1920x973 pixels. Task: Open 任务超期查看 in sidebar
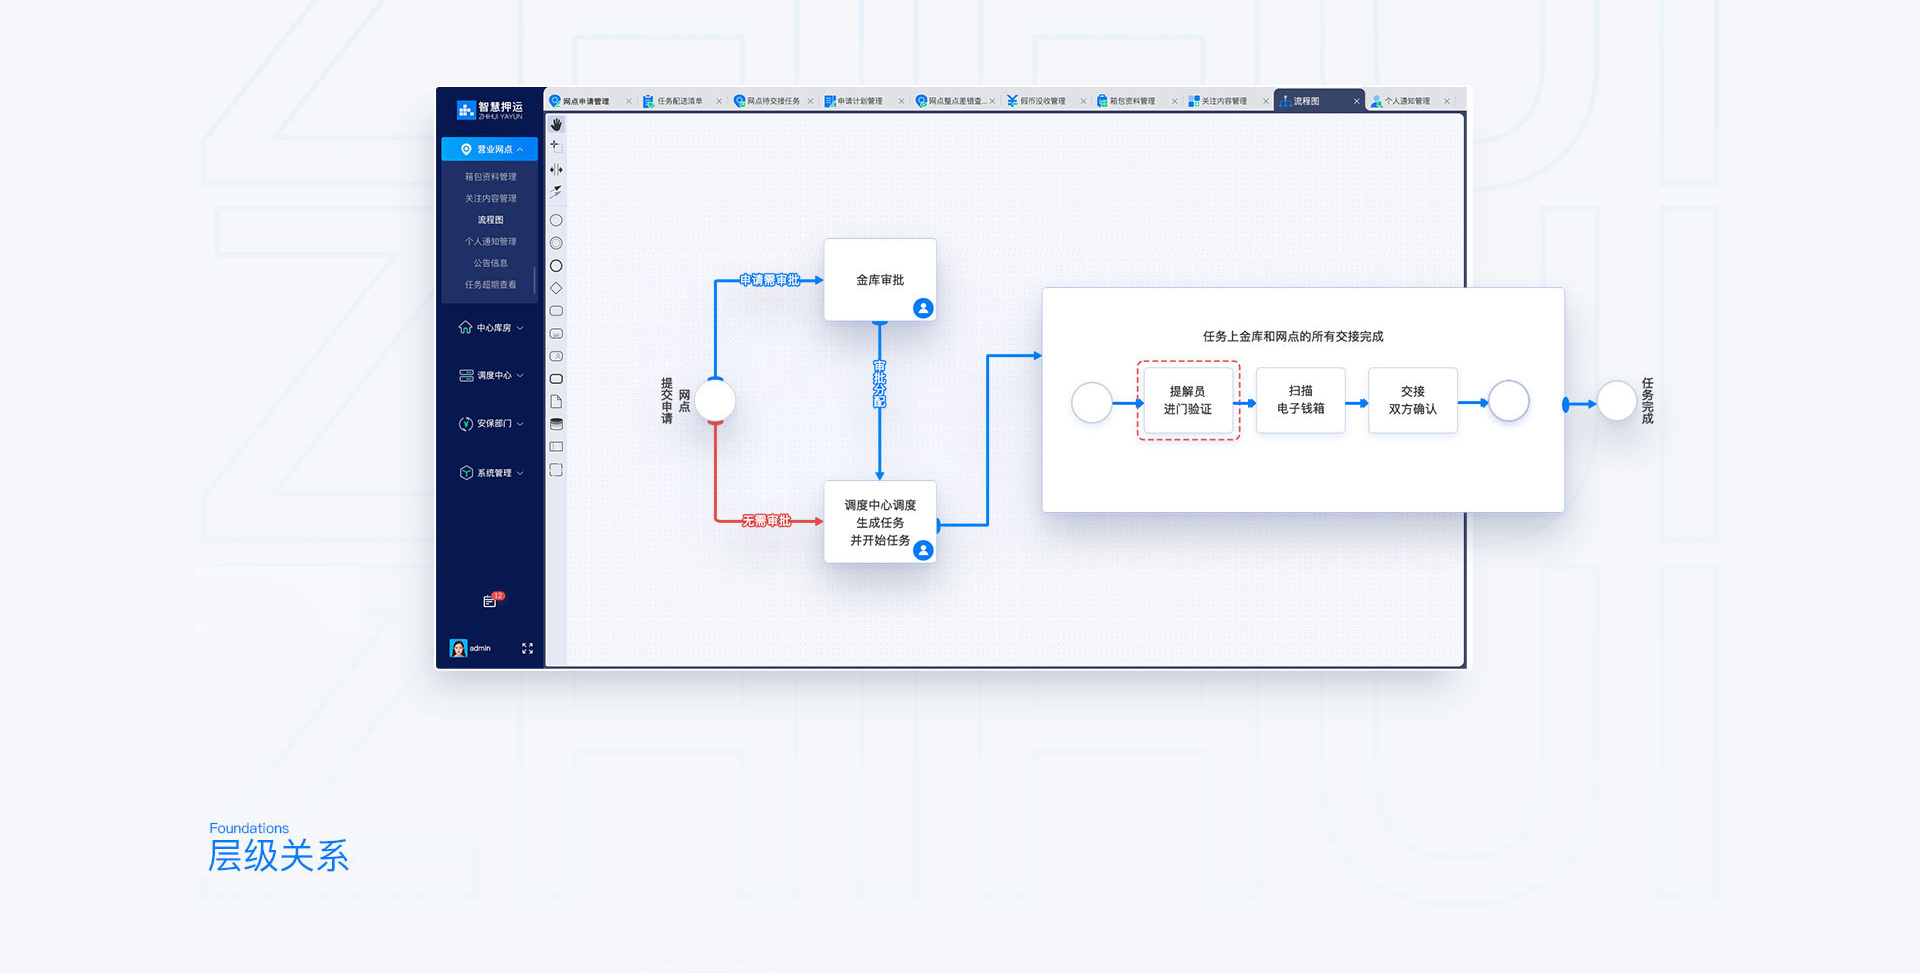click(x=490, y=285)
